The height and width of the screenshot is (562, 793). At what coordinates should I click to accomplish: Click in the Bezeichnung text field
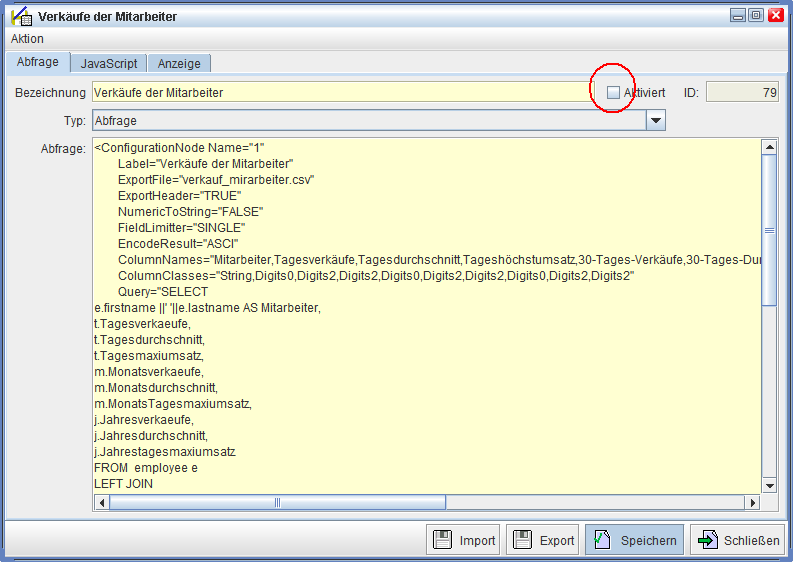[340, 92]
